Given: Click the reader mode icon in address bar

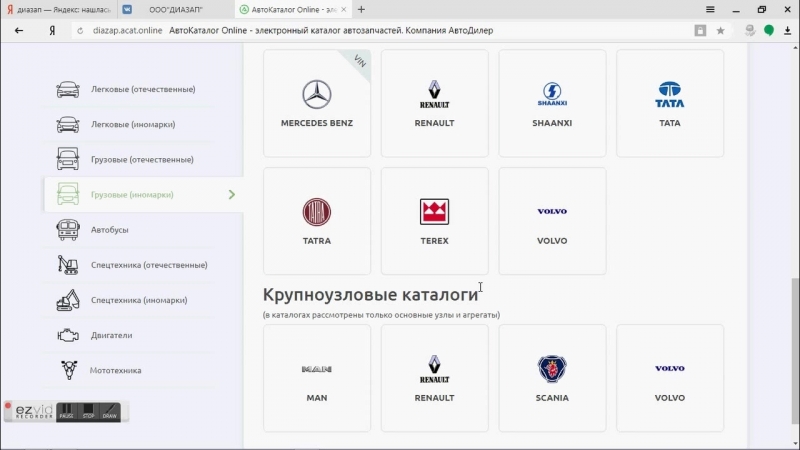Looking at the screenshot, I should [x=700, y=31].
